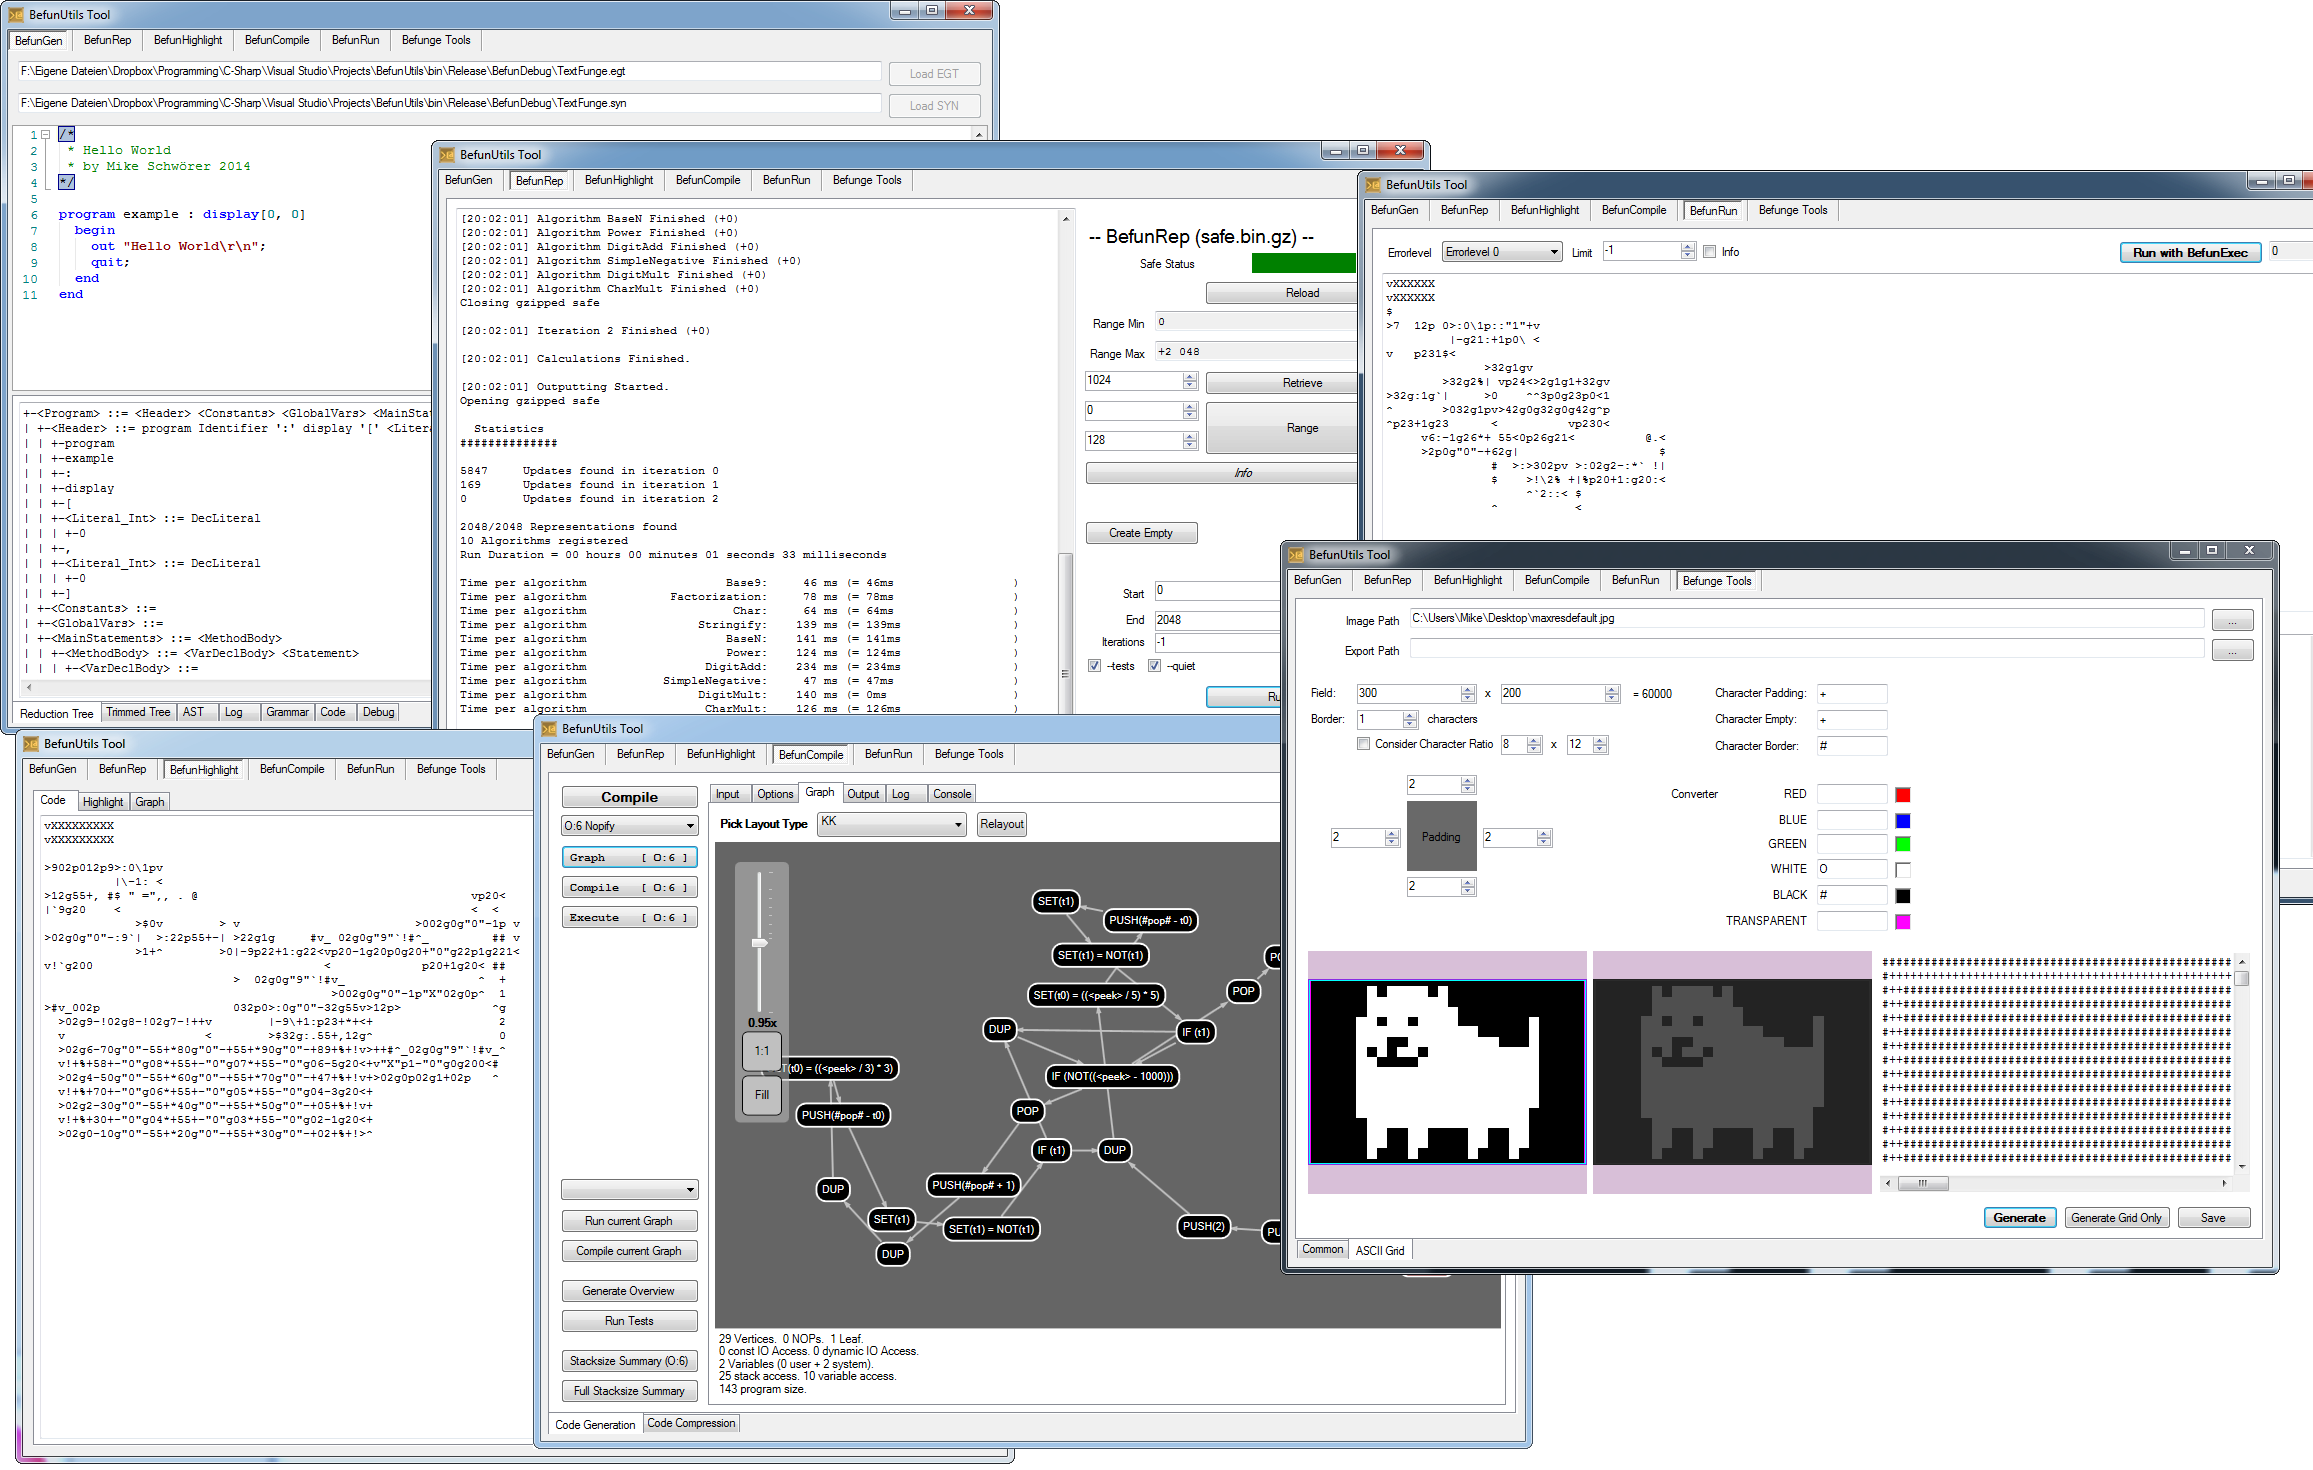Collapse the comment block at line 1
2313x1470 pixels.
[46, 134]
